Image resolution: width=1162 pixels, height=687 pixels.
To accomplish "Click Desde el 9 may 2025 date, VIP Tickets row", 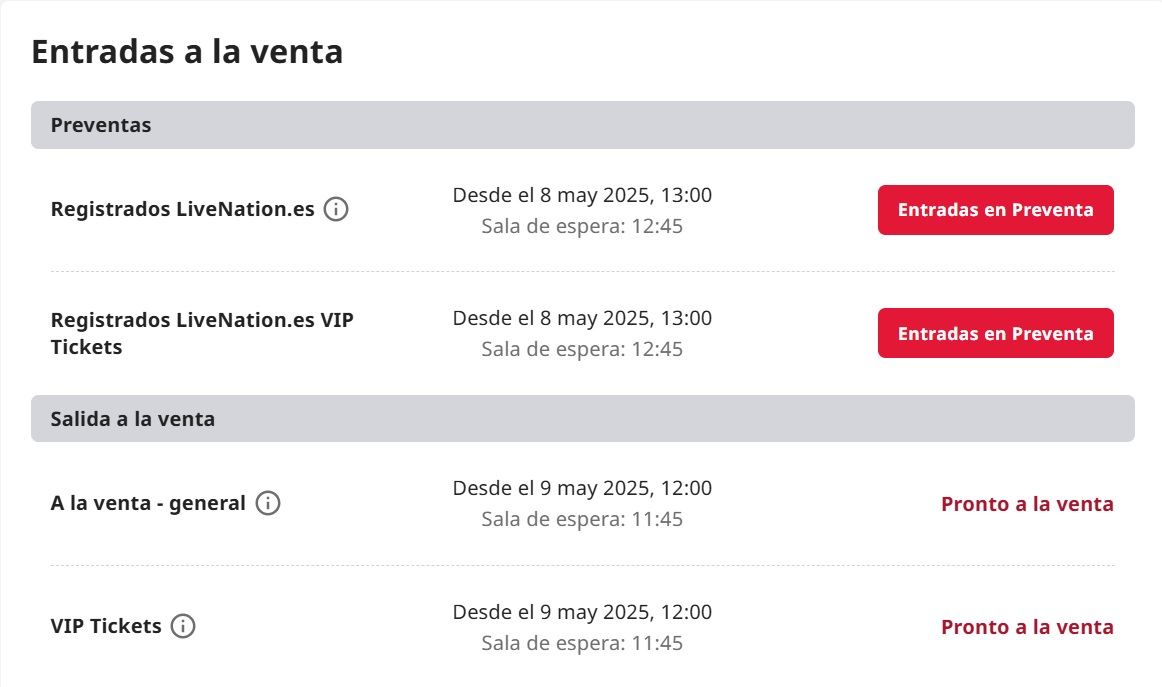I will coord(582,611).
